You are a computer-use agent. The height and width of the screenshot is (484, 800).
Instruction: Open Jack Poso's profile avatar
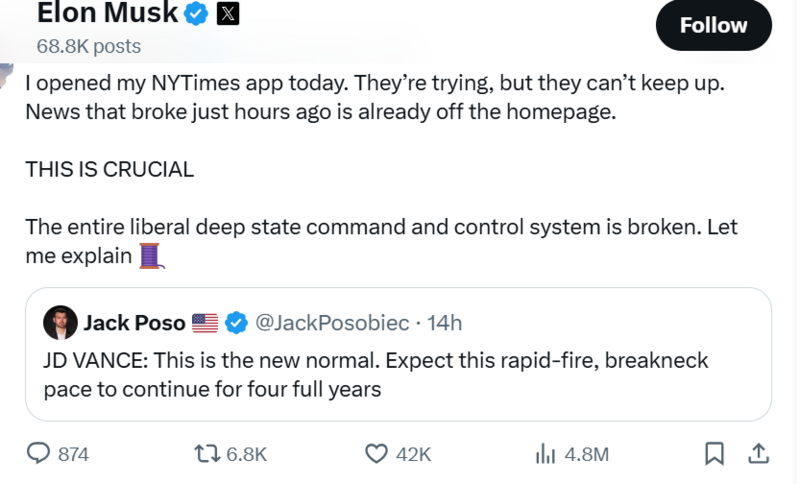[x=60, y=322]
